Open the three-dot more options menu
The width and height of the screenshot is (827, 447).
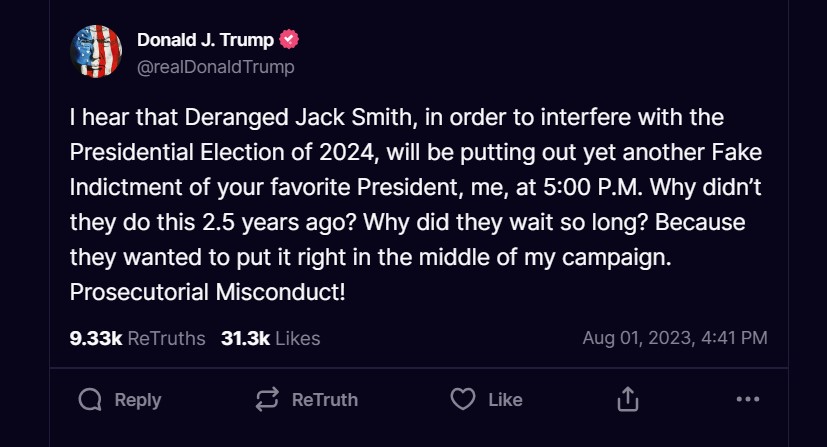pos(747,400)
